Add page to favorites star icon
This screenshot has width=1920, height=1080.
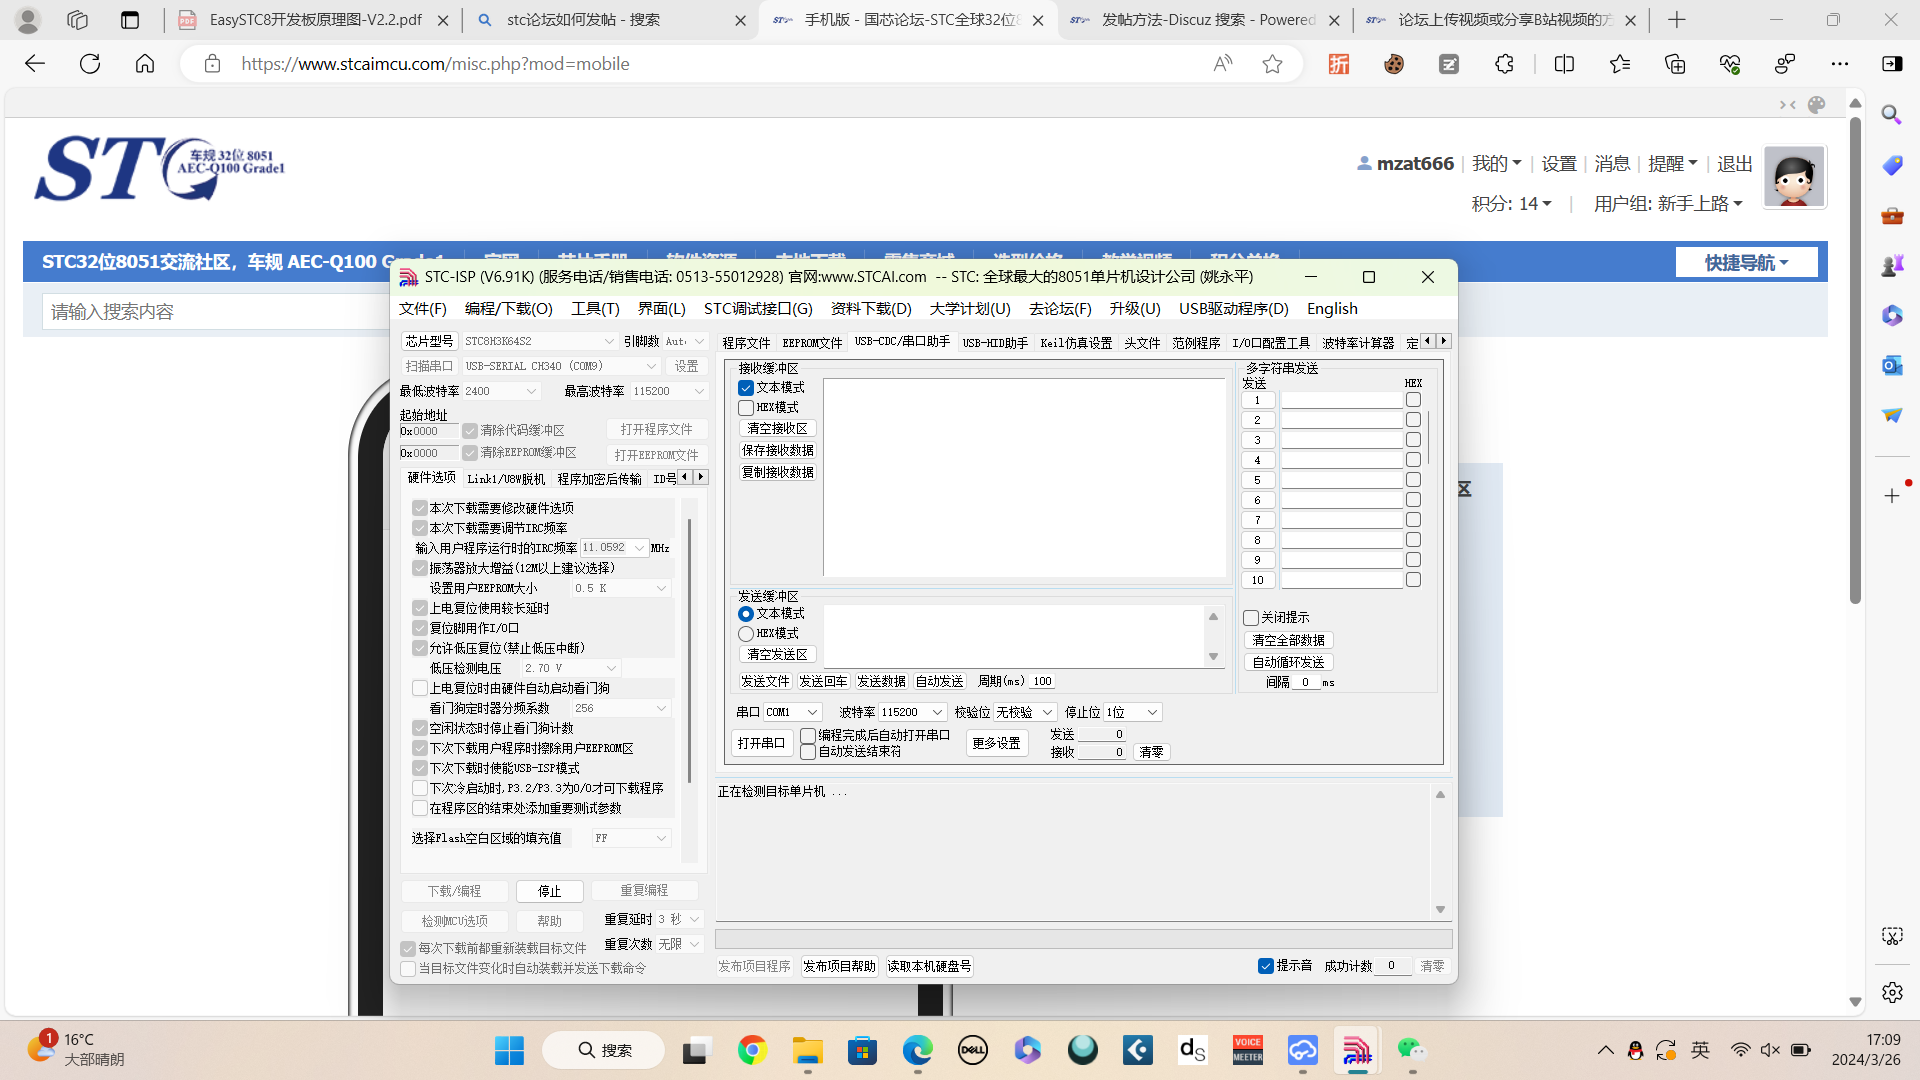point(1272,64)
